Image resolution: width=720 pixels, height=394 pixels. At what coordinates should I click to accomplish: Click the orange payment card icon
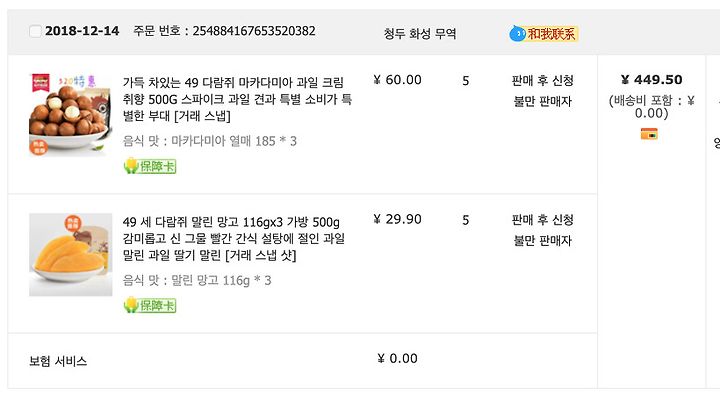649,134
